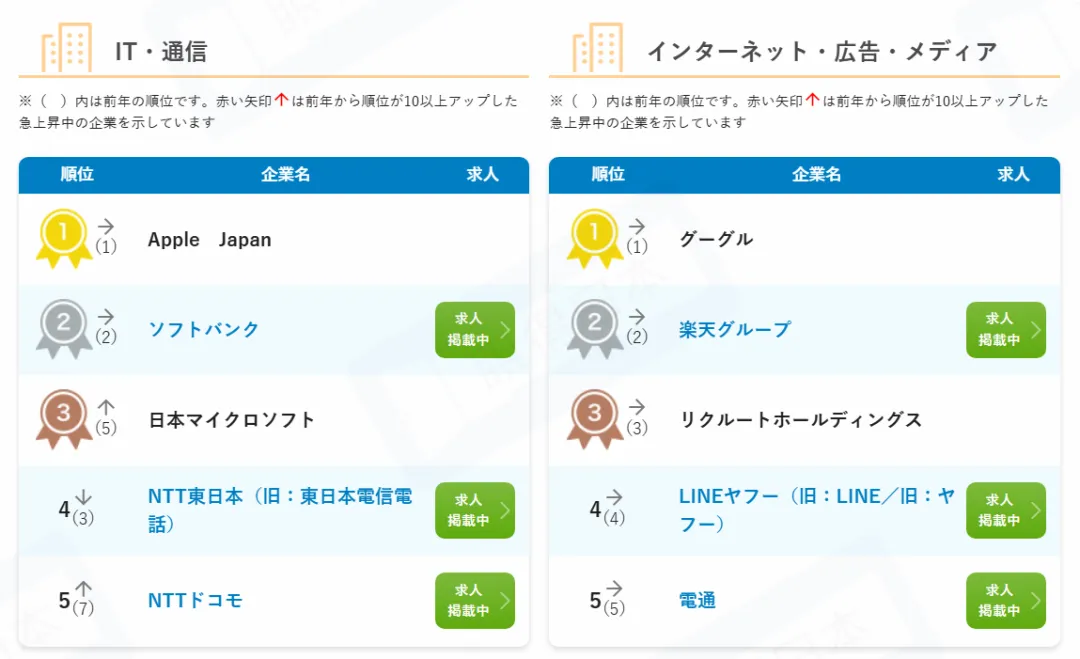The height and width of the screenshot is (659, 1080).
Task: Click the down arrow beside NTT東日本 rank
Action: pos(83,497)
